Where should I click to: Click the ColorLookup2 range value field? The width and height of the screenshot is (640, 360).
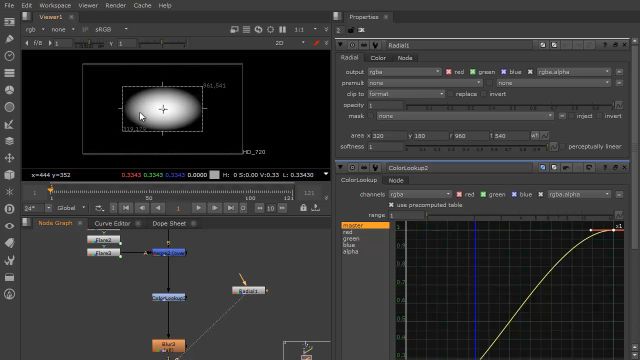(406, 215)
